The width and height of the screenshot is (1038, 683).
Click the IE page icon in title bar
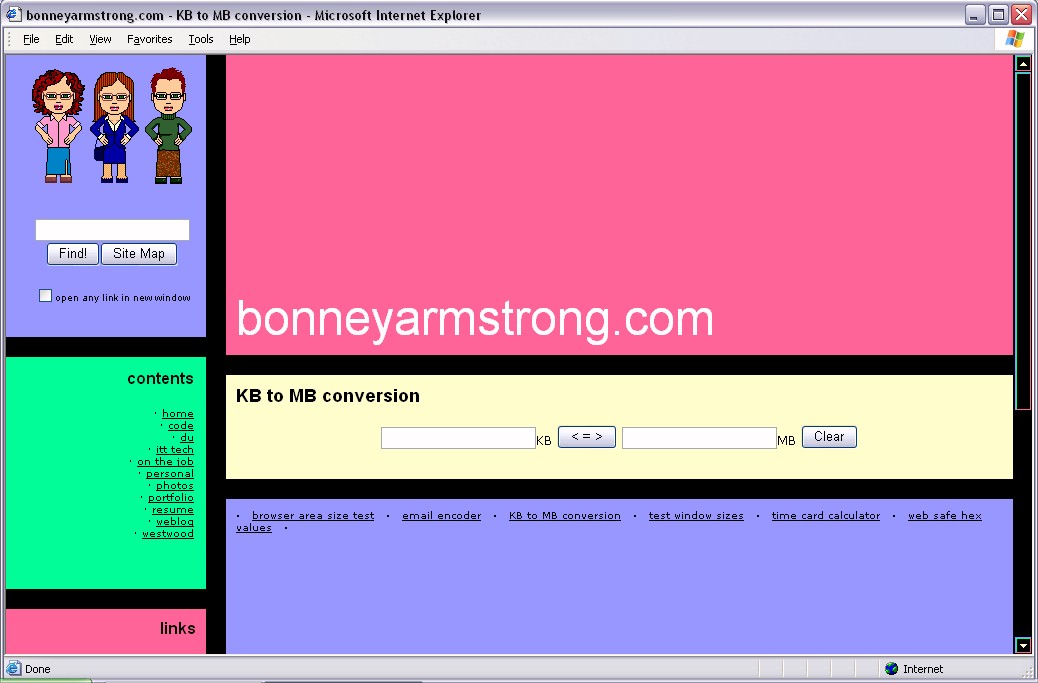click(14, 15)
